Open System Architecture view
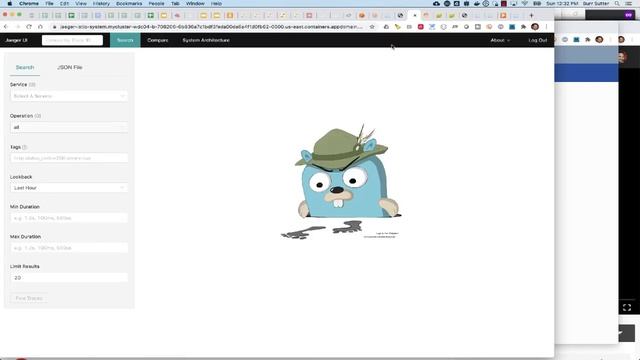The width and height of the screenshot is (640, 360). 206,40
